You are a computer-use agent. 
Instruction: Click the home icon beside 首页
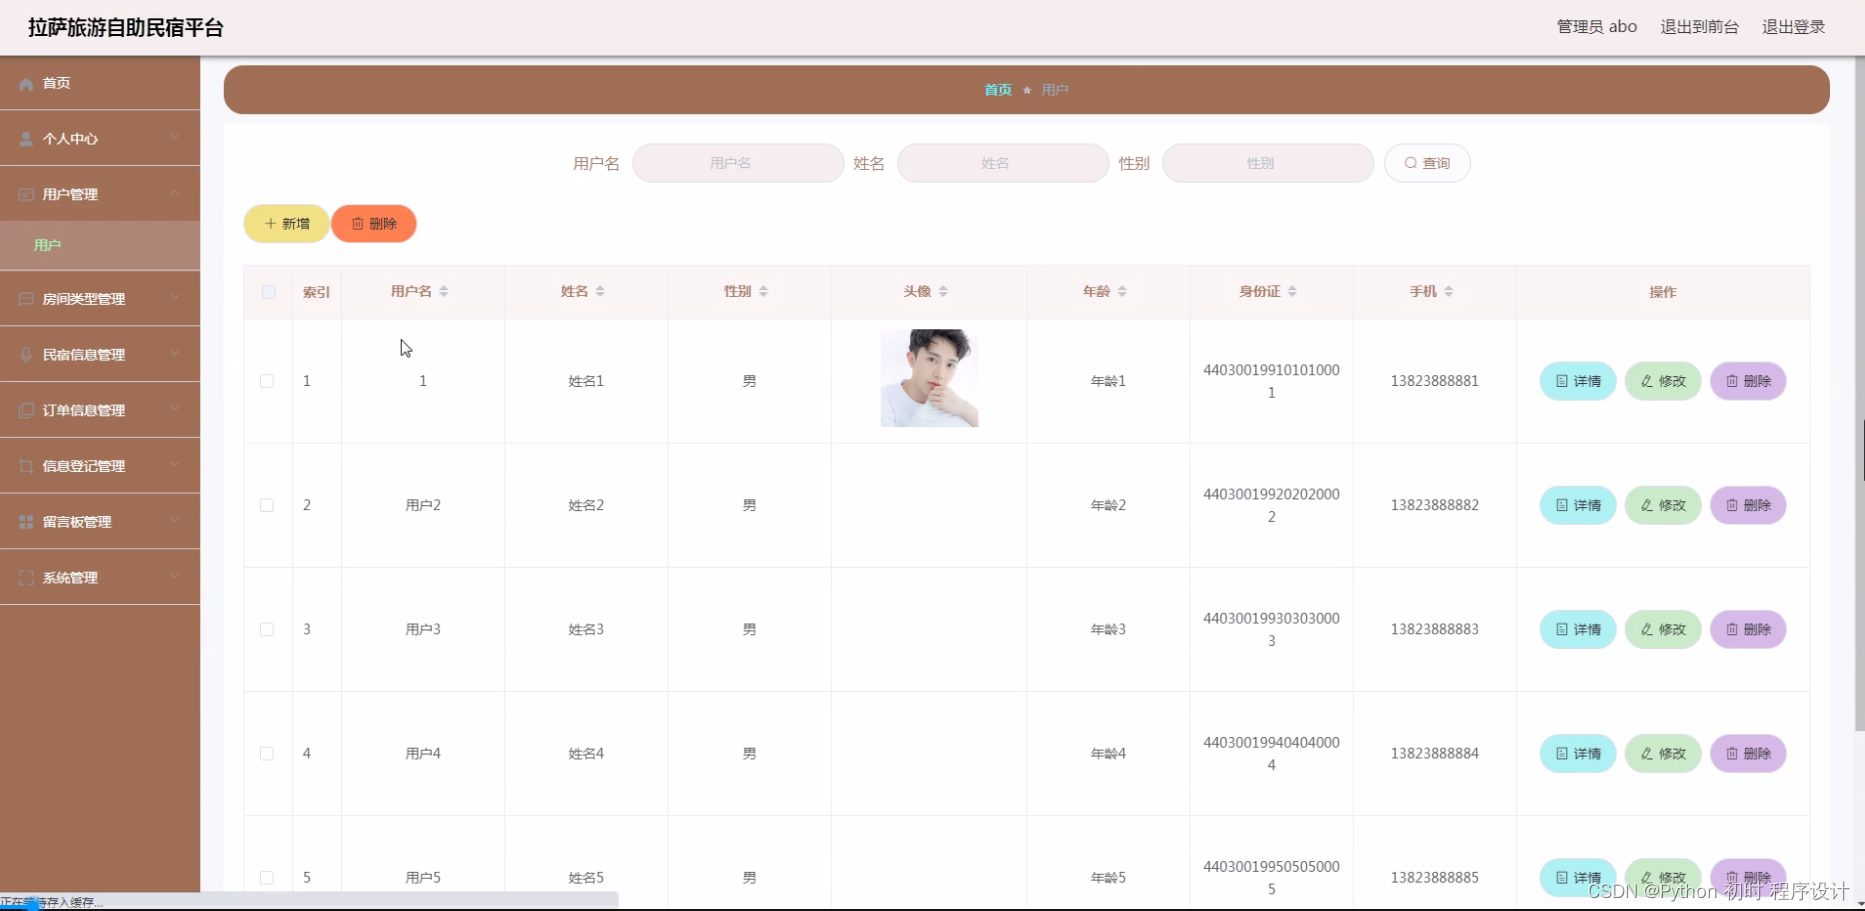click(26, 84)
